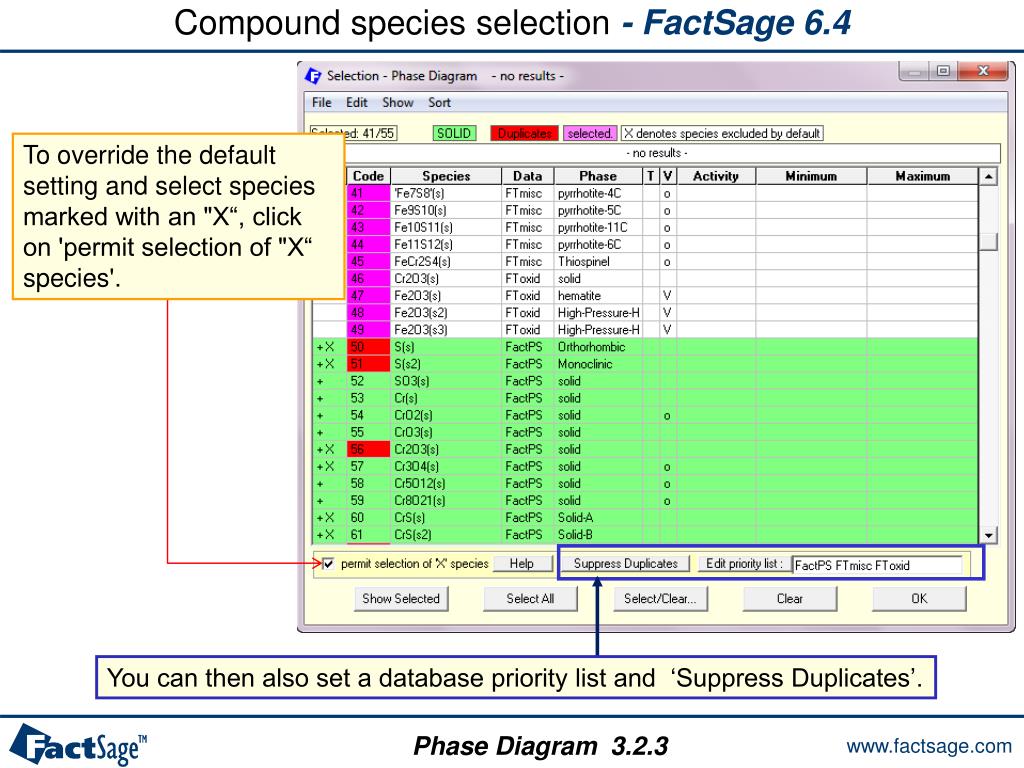Select species row S(s2) Monoclinic
The height and width of the screenshot is (768, 1024).
(646, 364)
